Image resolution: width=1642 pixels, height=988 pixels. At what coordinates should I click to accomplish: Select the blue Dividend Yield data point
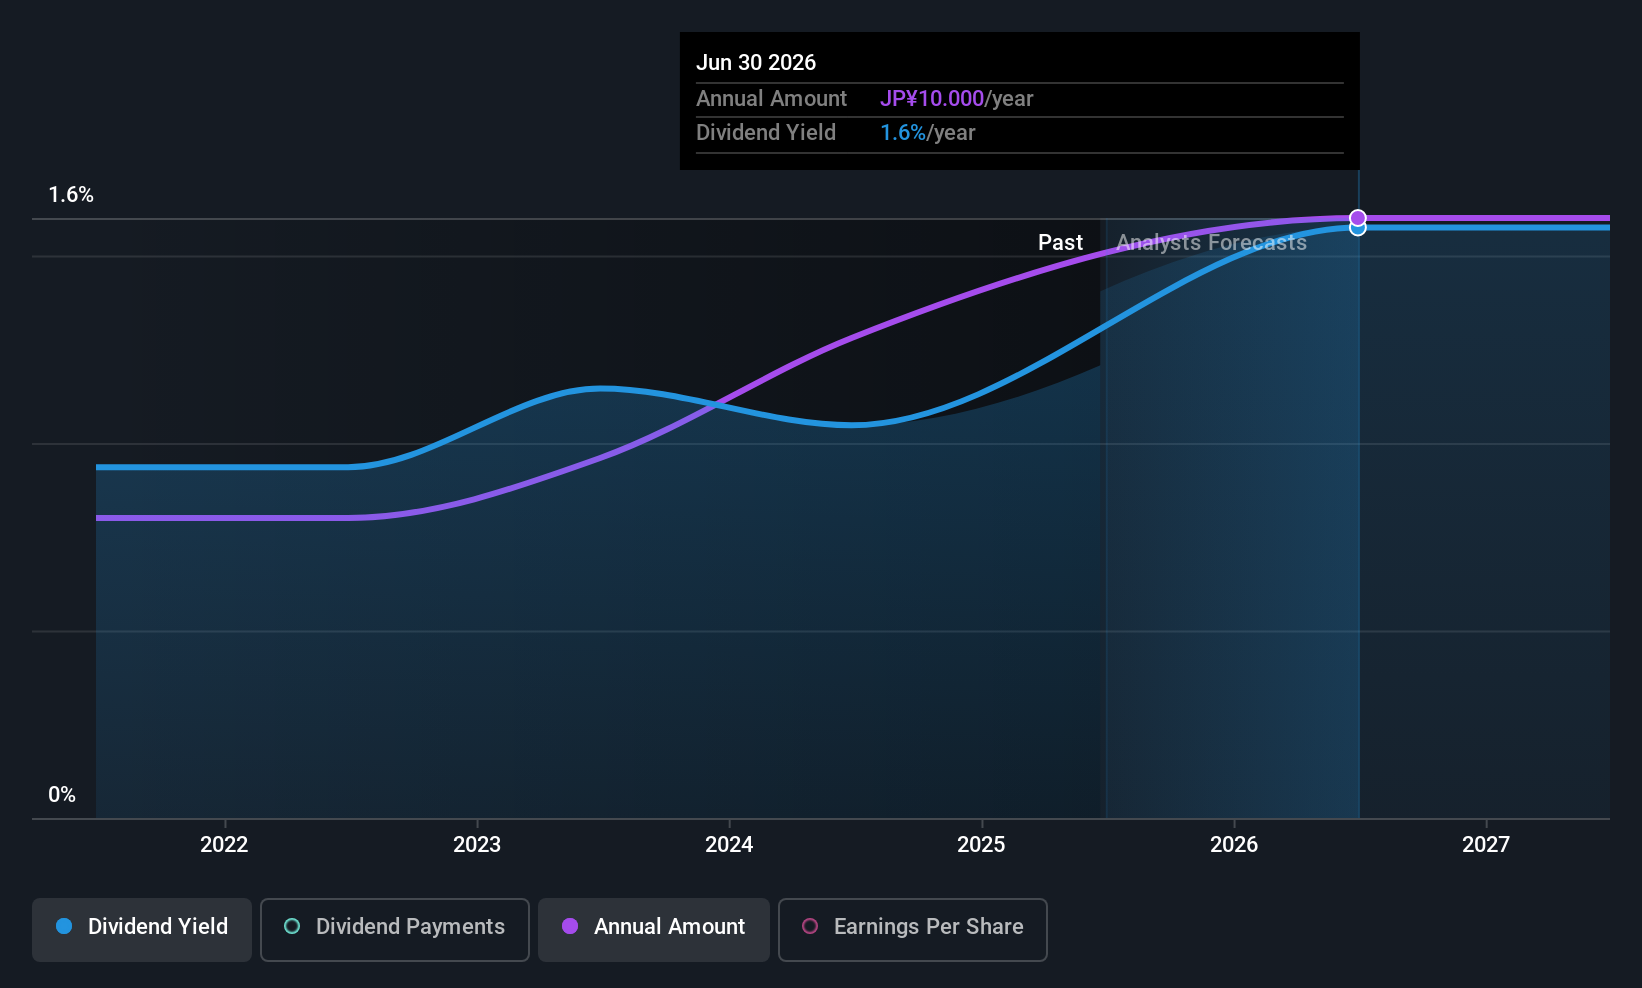pyautogui.click(x=1357, y=229)
